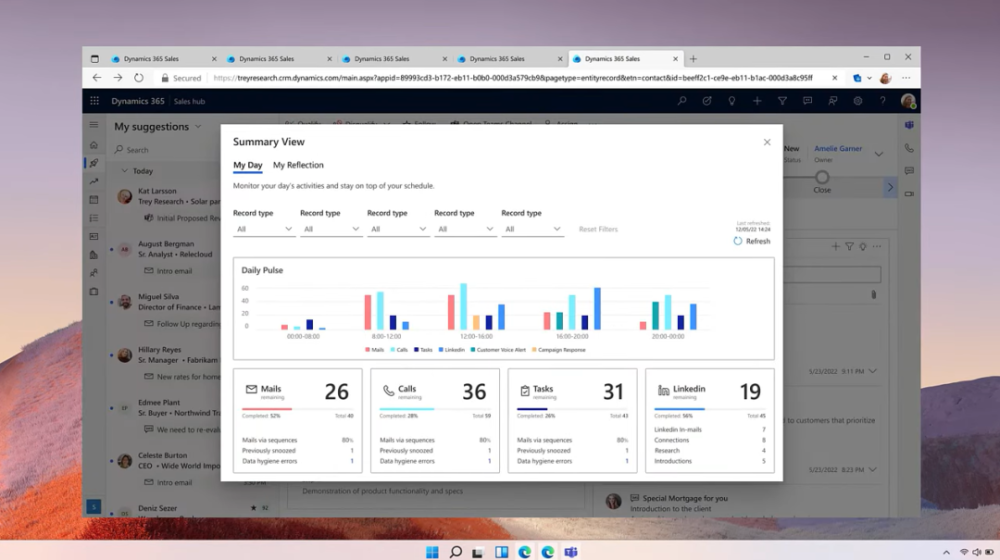
Task: Click the search magnifier in Dynamics header
Action: coord(682,101)
